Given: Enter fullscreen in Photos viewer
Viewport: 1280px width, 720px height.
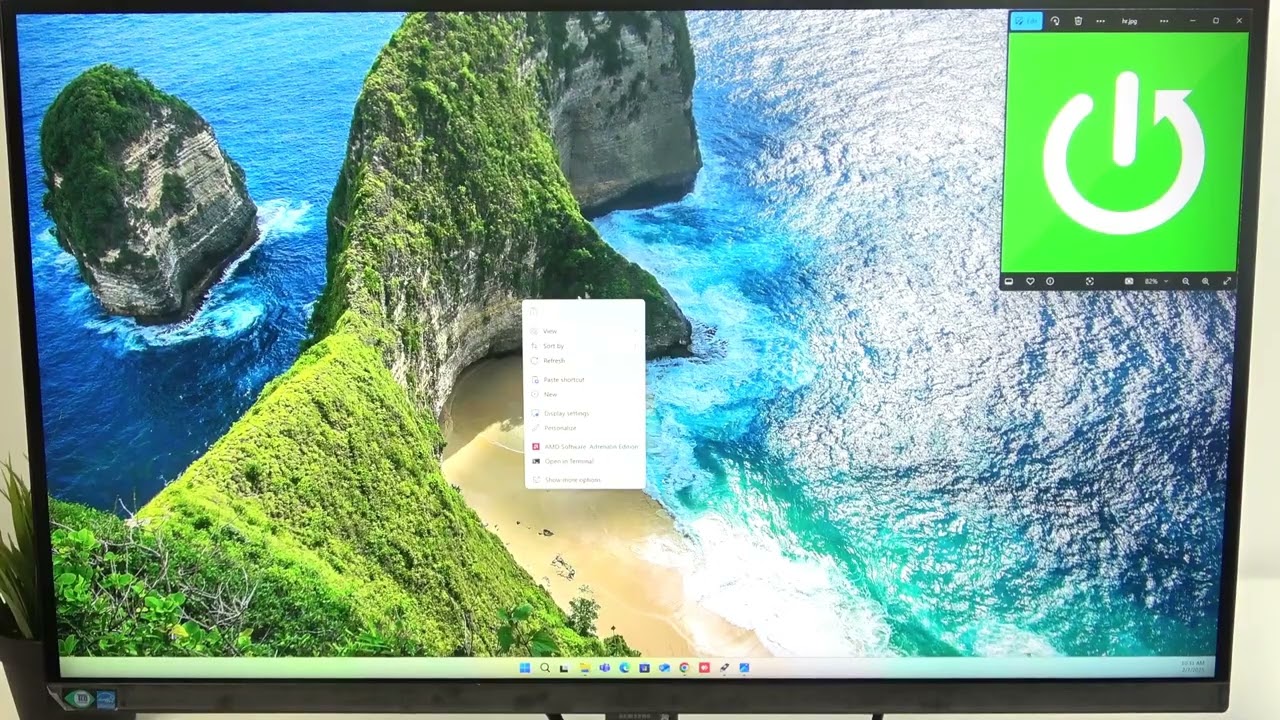Looking at the screenshot, I should point(1227,282).
